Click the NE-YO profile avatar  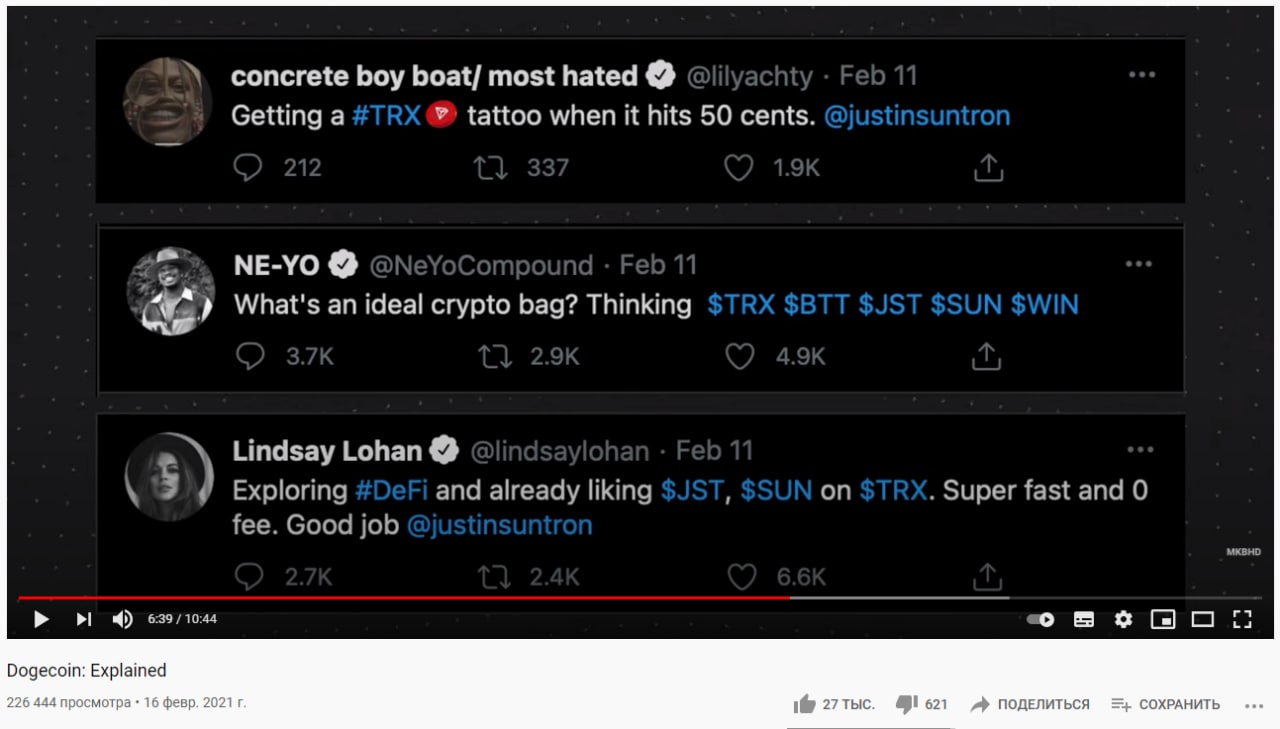click(171, 291)
